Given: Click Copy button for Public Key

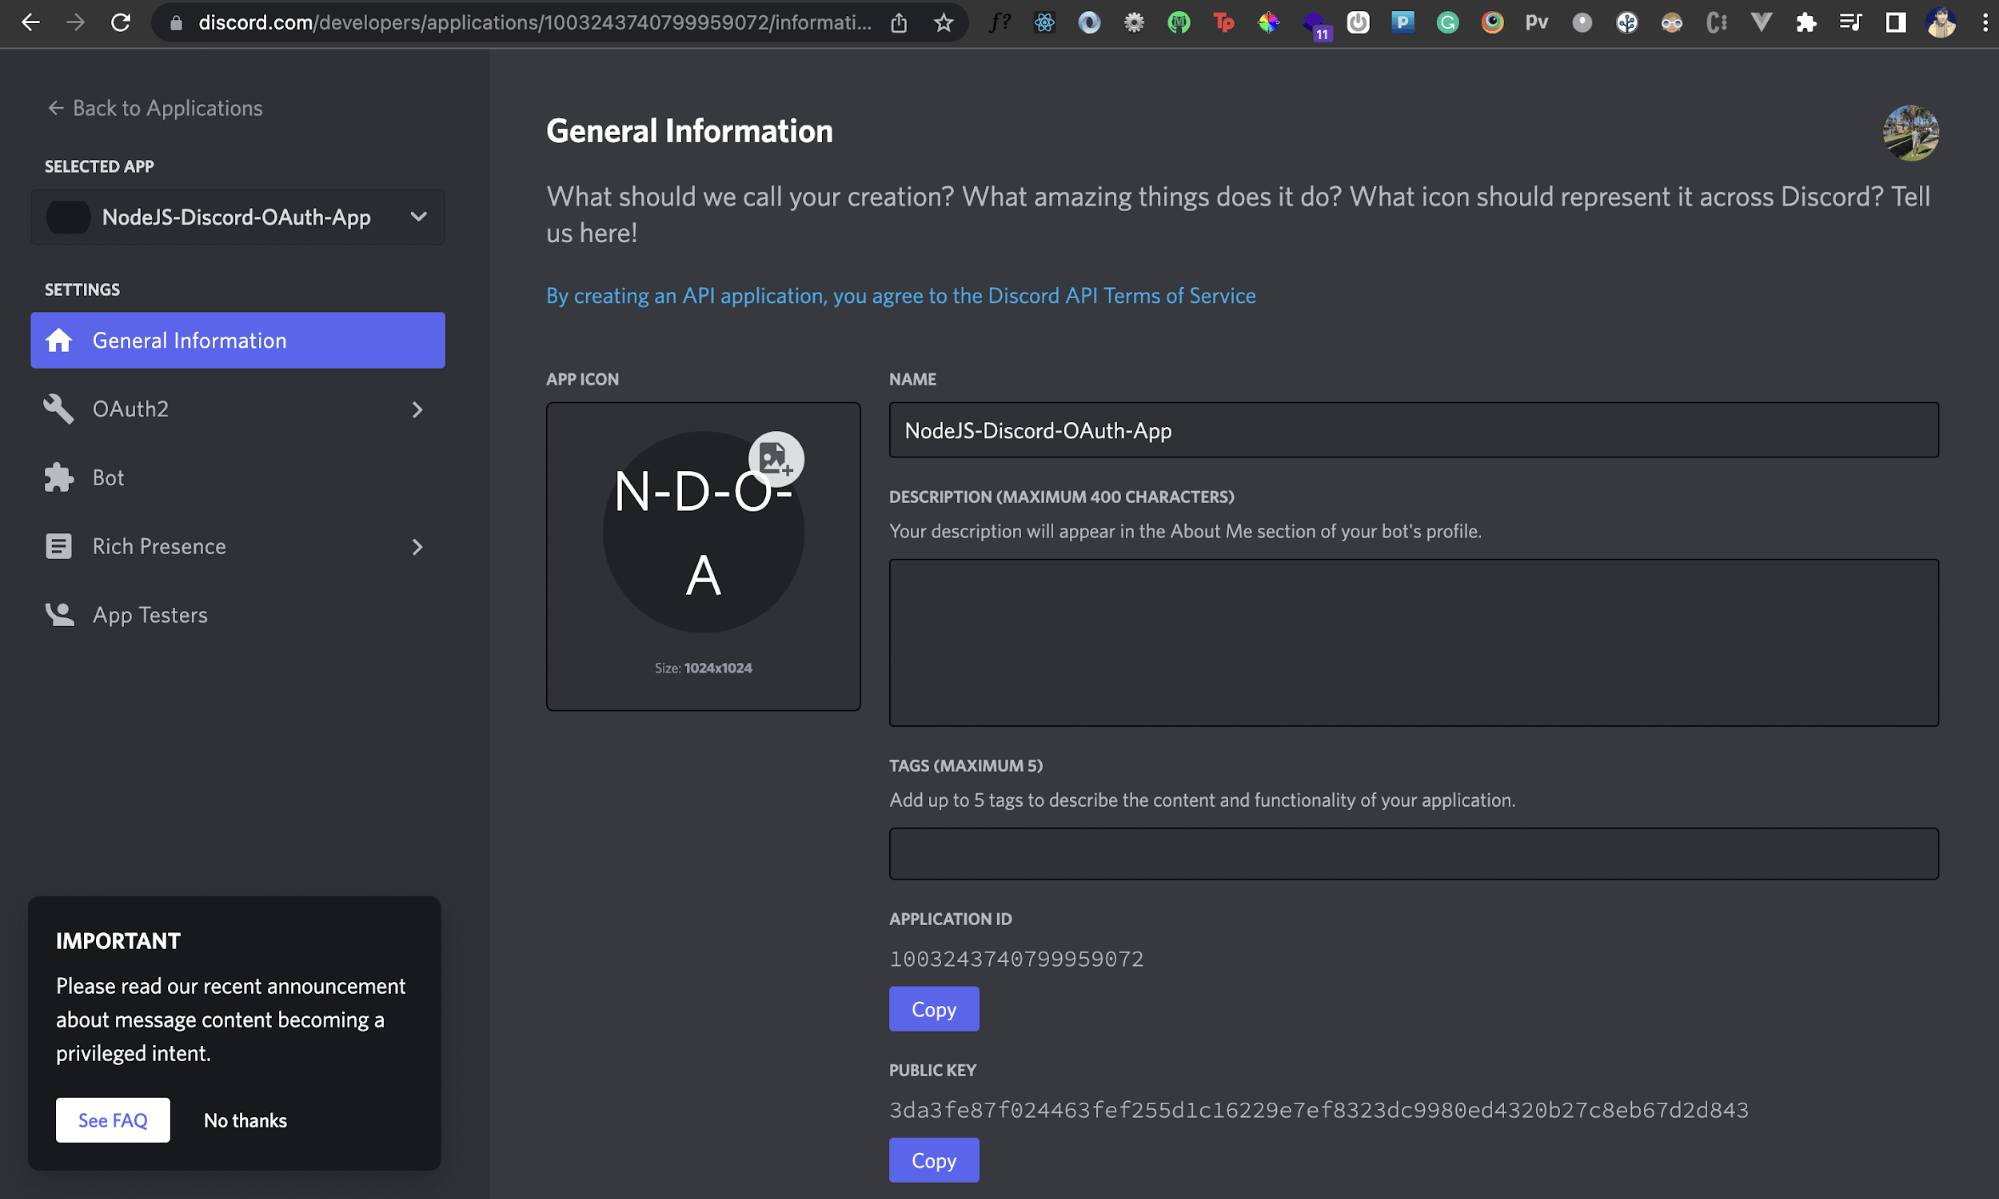Looking at the screenshot, I should [933, 1159].
